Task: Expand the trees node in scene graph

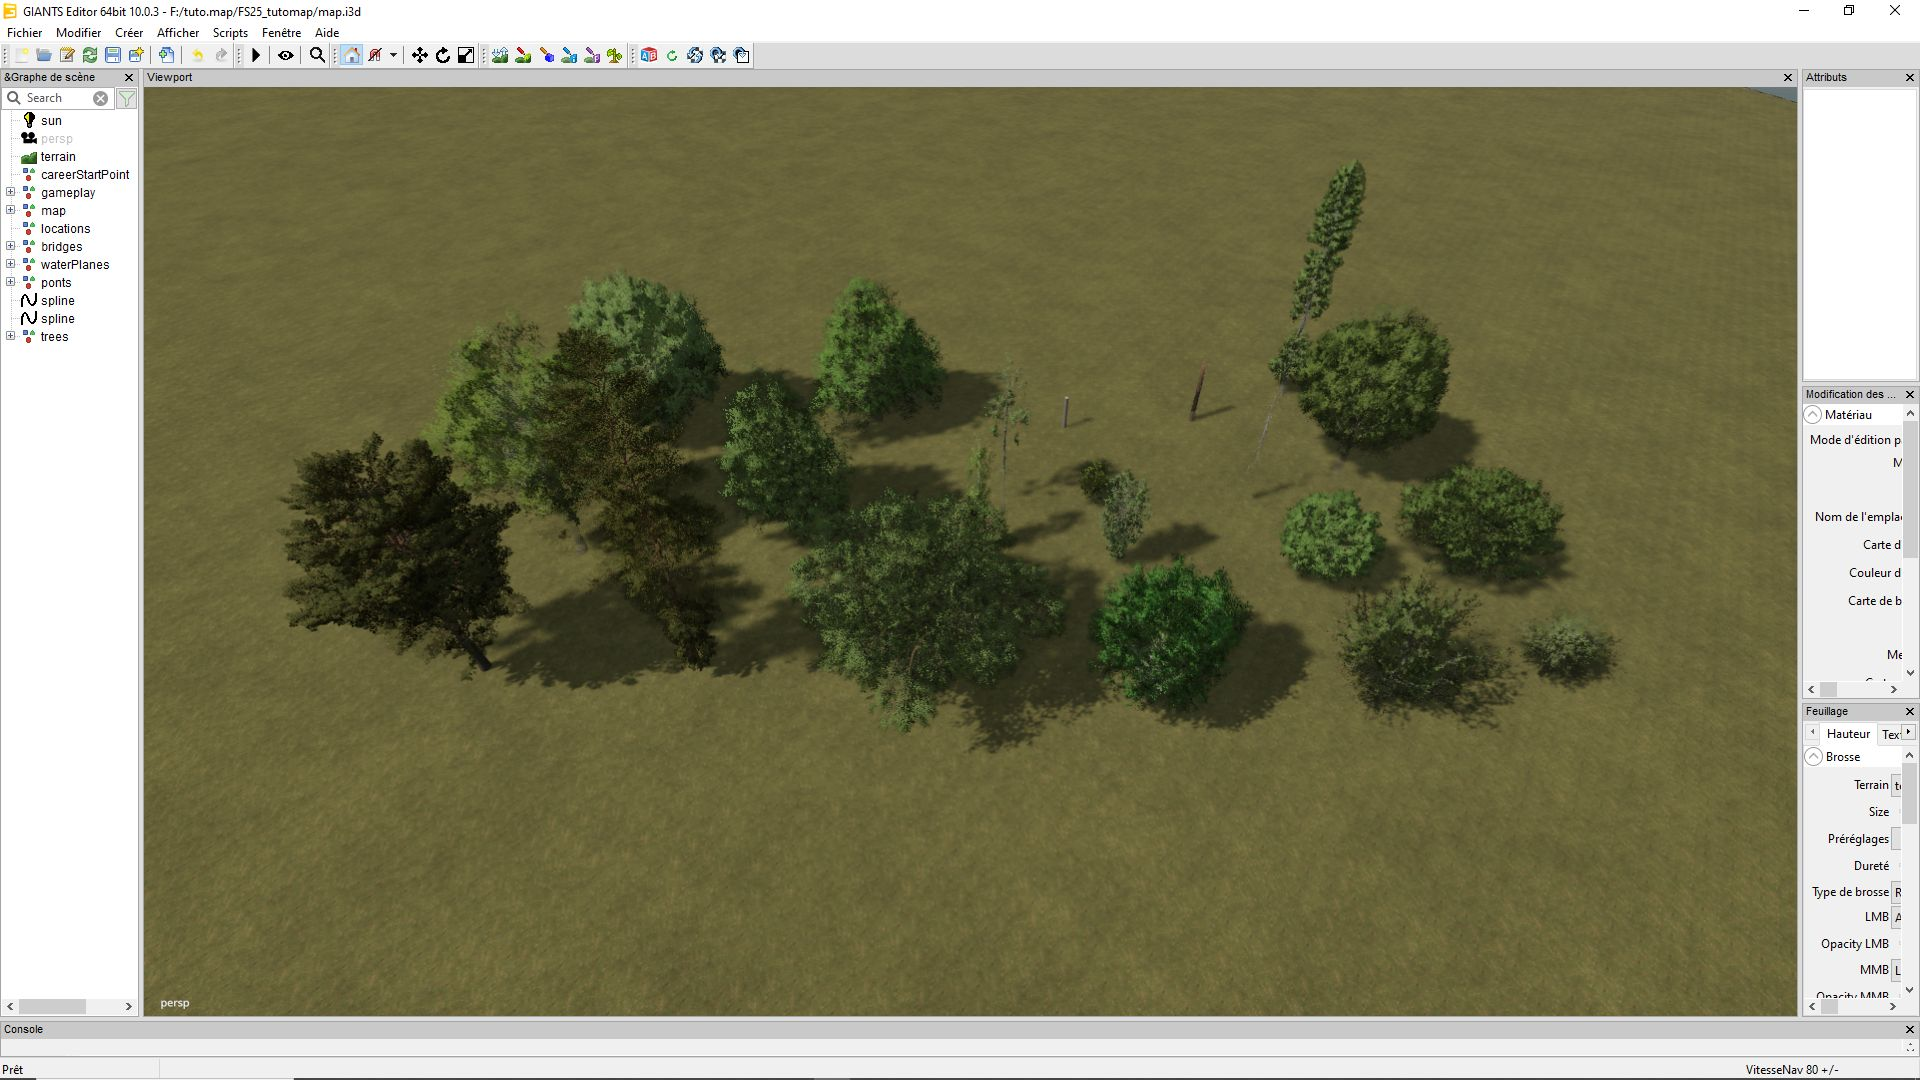Action: pyautogui.click(x=11, y=336)
